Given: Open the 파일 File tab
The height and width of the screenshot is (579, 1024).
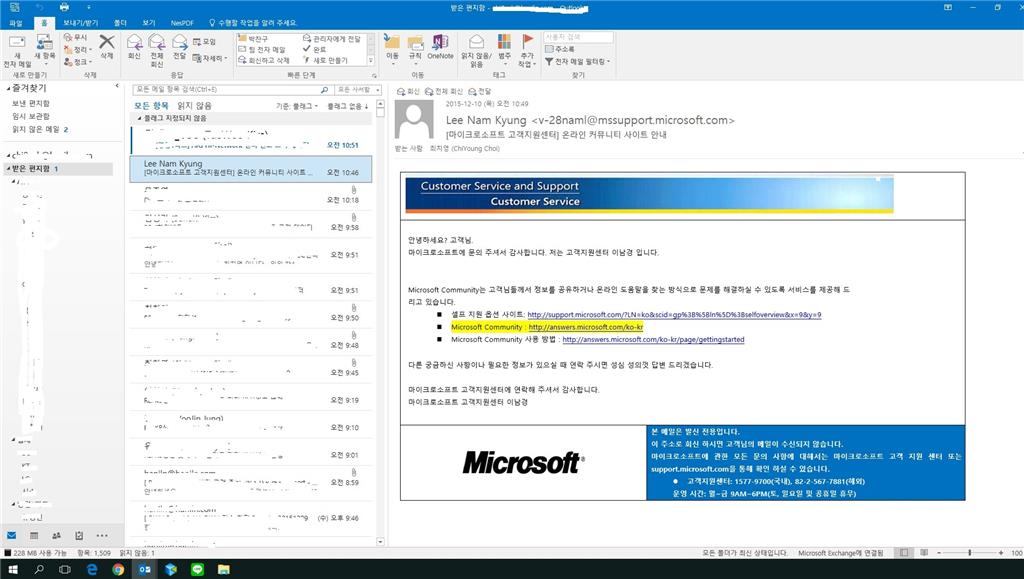Looking at the screenshot, I should click(16, 23).
